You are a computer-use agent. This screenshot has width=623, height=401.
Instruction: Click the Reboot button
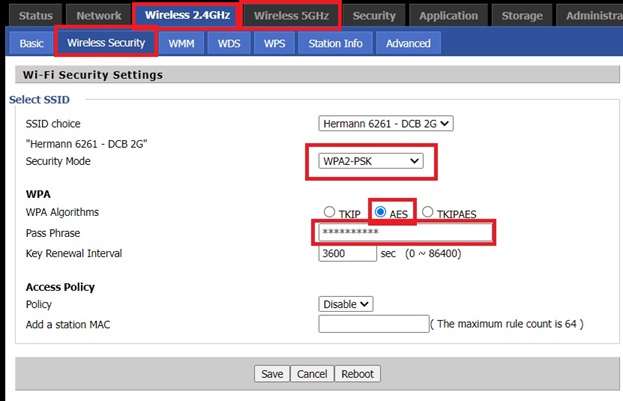point(357,374)
